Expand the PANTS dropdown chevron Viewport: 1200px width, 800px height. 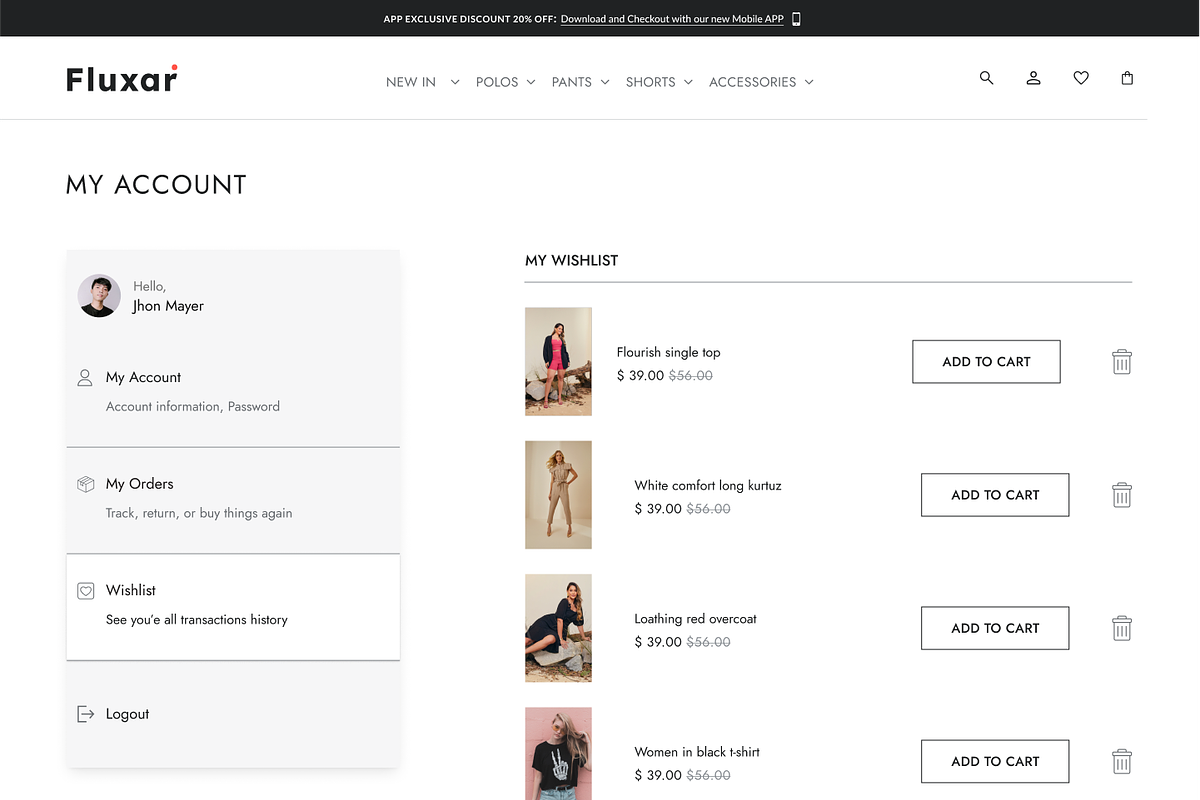pyautogui.click(x=605, y=82)
